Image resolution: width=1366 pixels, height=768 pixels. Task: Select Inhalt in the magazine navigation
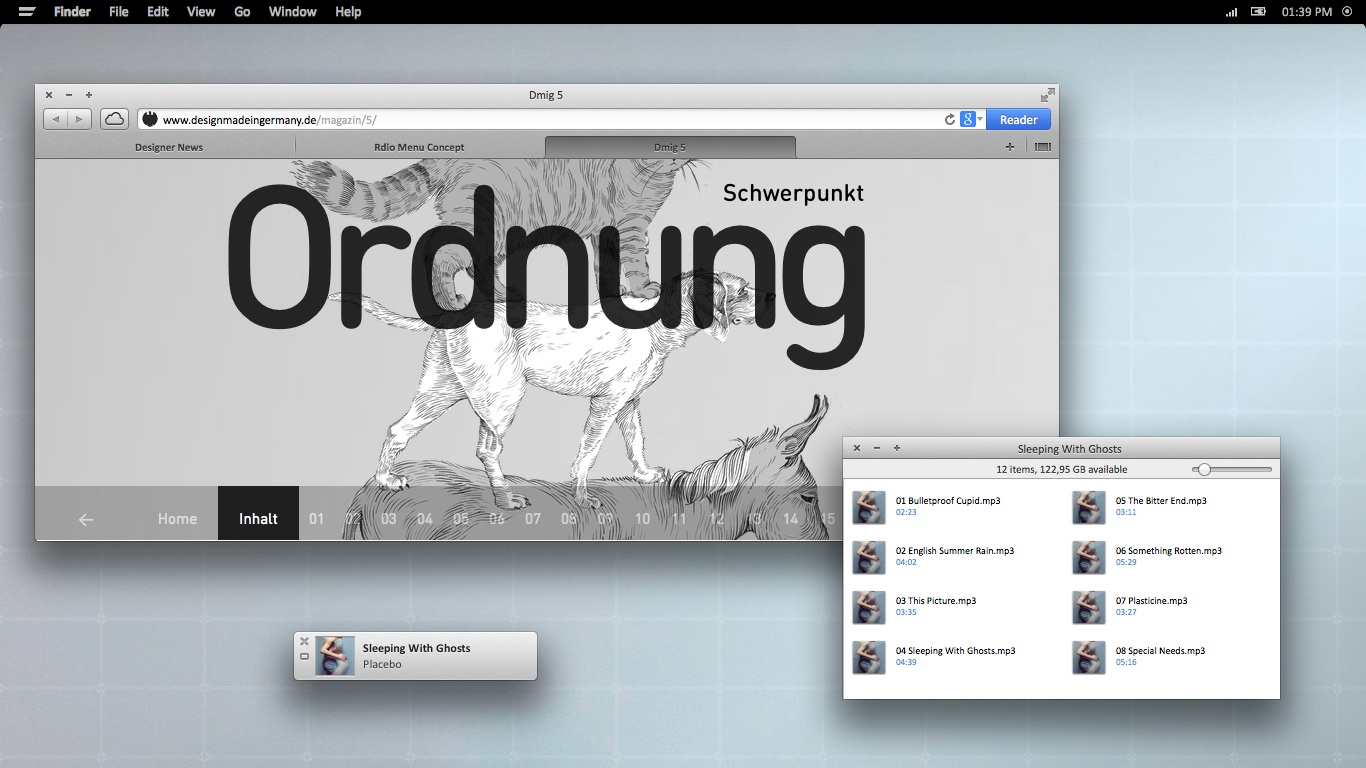[258, 513]
